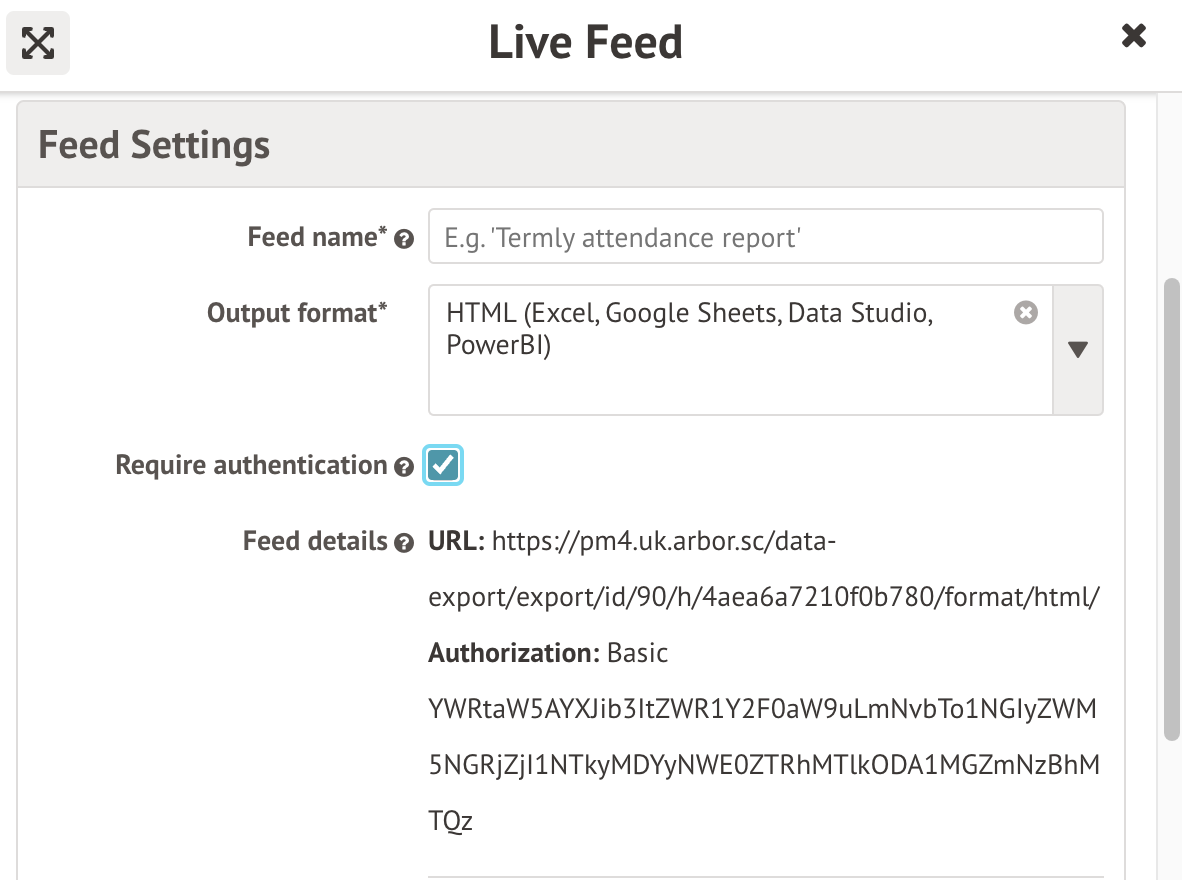The image size is (1182, 880).
Task: Uncheck the Require authentication checkbox
Action: tap(443, 465)
